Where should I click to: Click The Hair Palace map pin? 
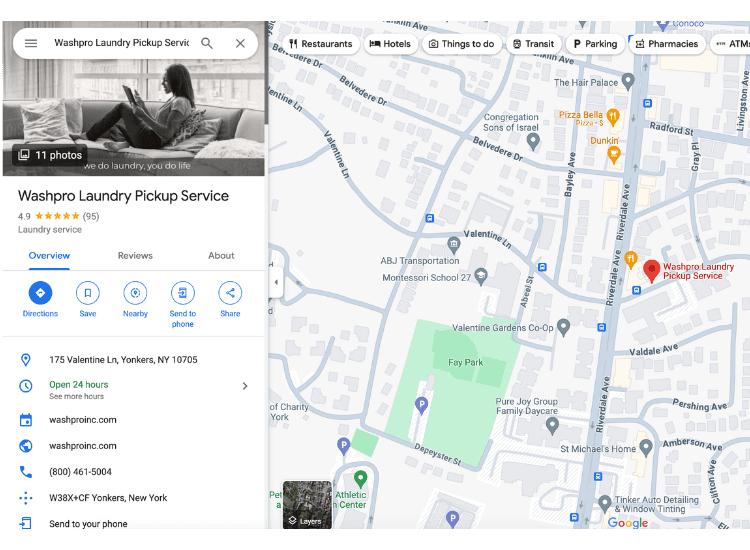[x=628, y=81]
